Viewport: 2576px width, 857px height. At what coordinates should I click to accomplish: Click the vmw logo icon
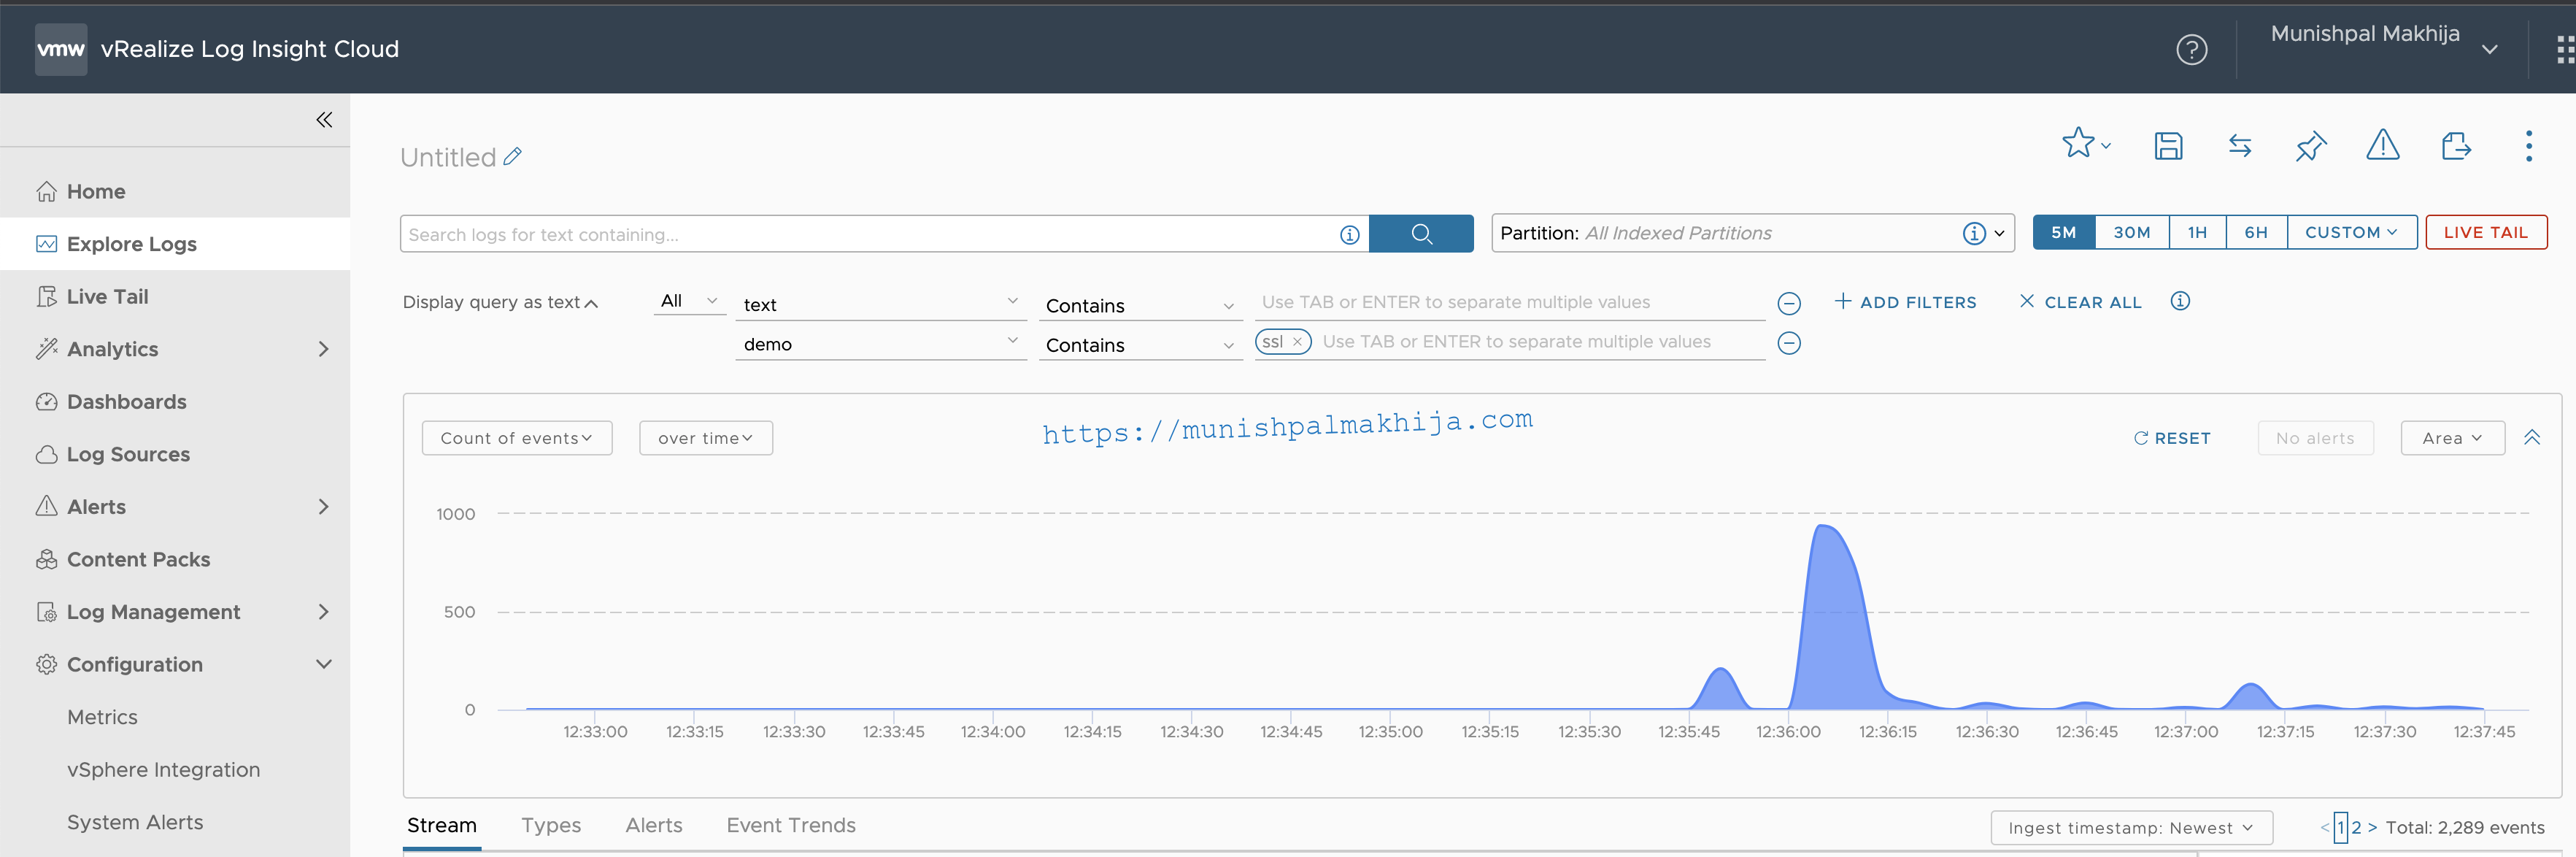pos(61,49)
